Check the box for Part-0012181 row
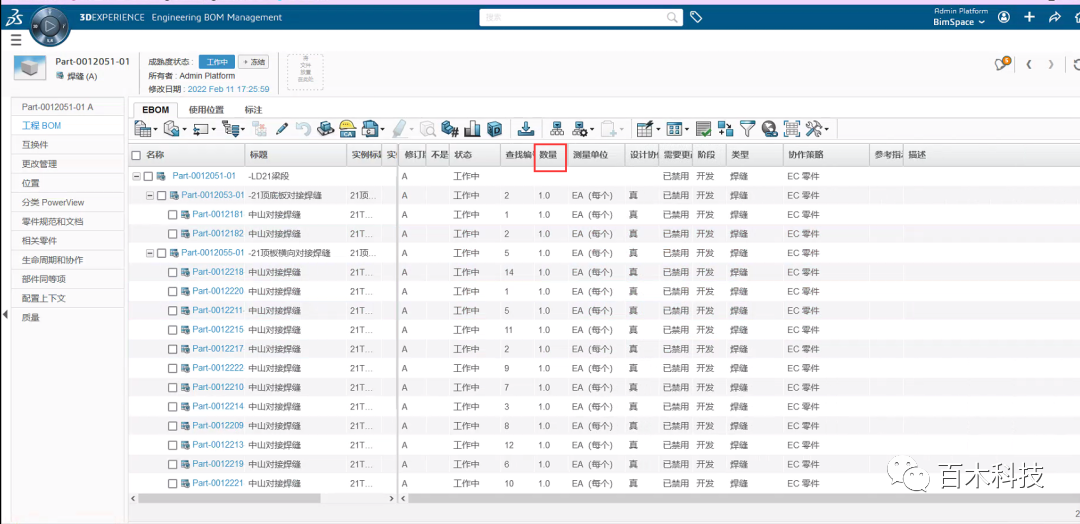The height and width of the screenshot is (524, 1080). click(172, 215)
